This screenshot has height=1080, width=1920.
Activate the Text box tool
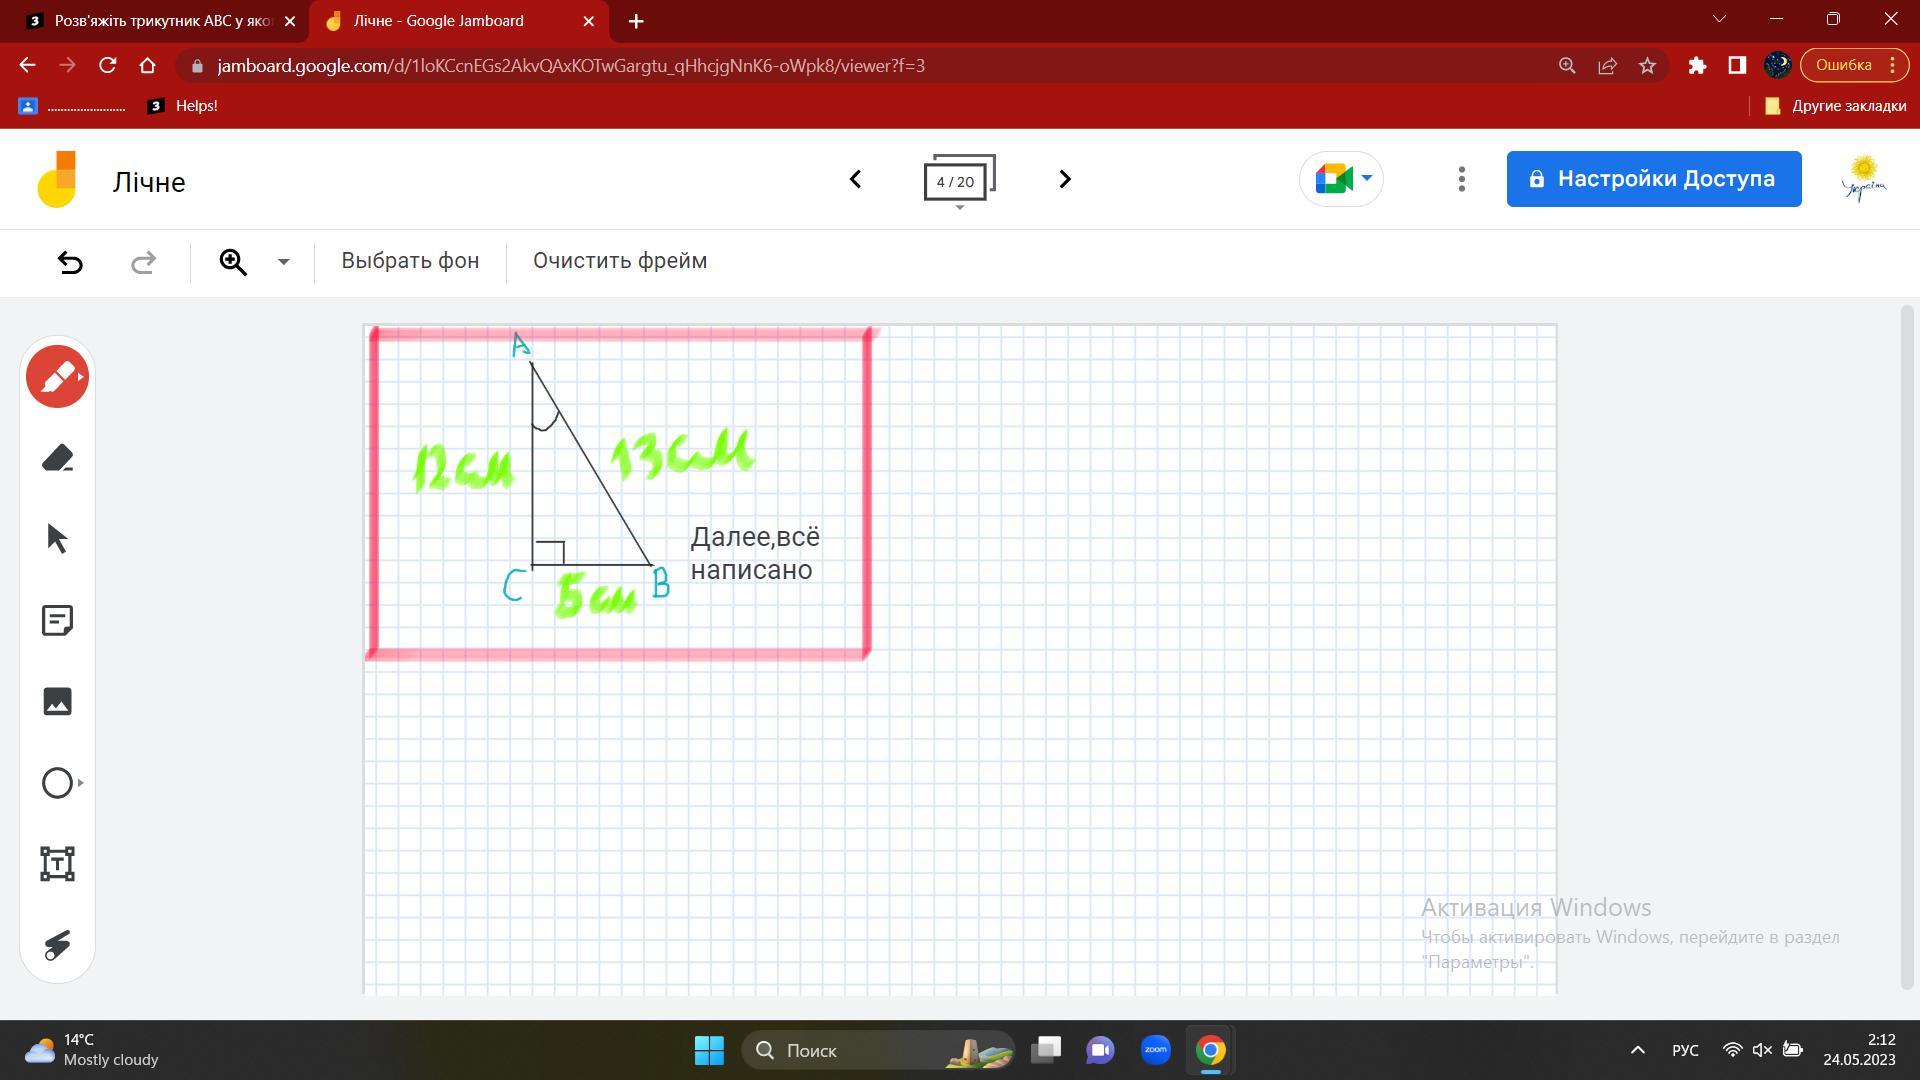click(57, 864)
